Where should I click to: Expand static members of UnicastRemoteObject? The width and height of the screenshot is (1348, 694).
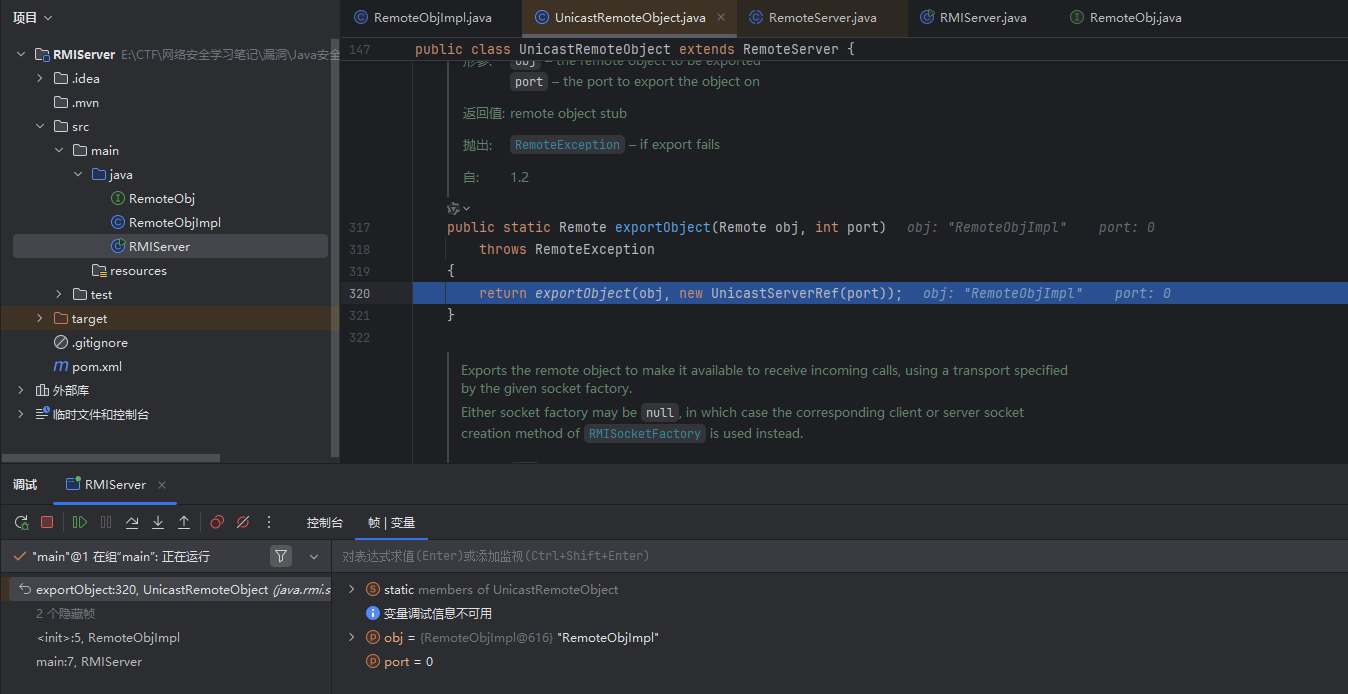(x=351, y=589)
